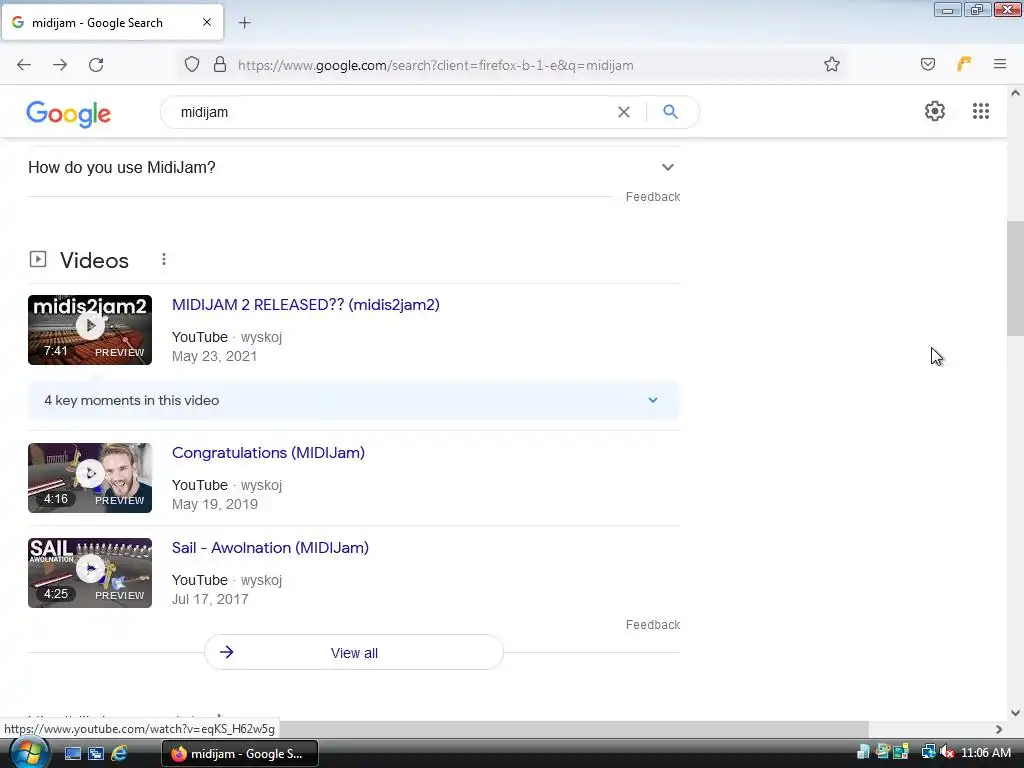This screenshot has height=768, width=1024.
Task: Expand 4 key moments in this video
Action: point(353,400)
